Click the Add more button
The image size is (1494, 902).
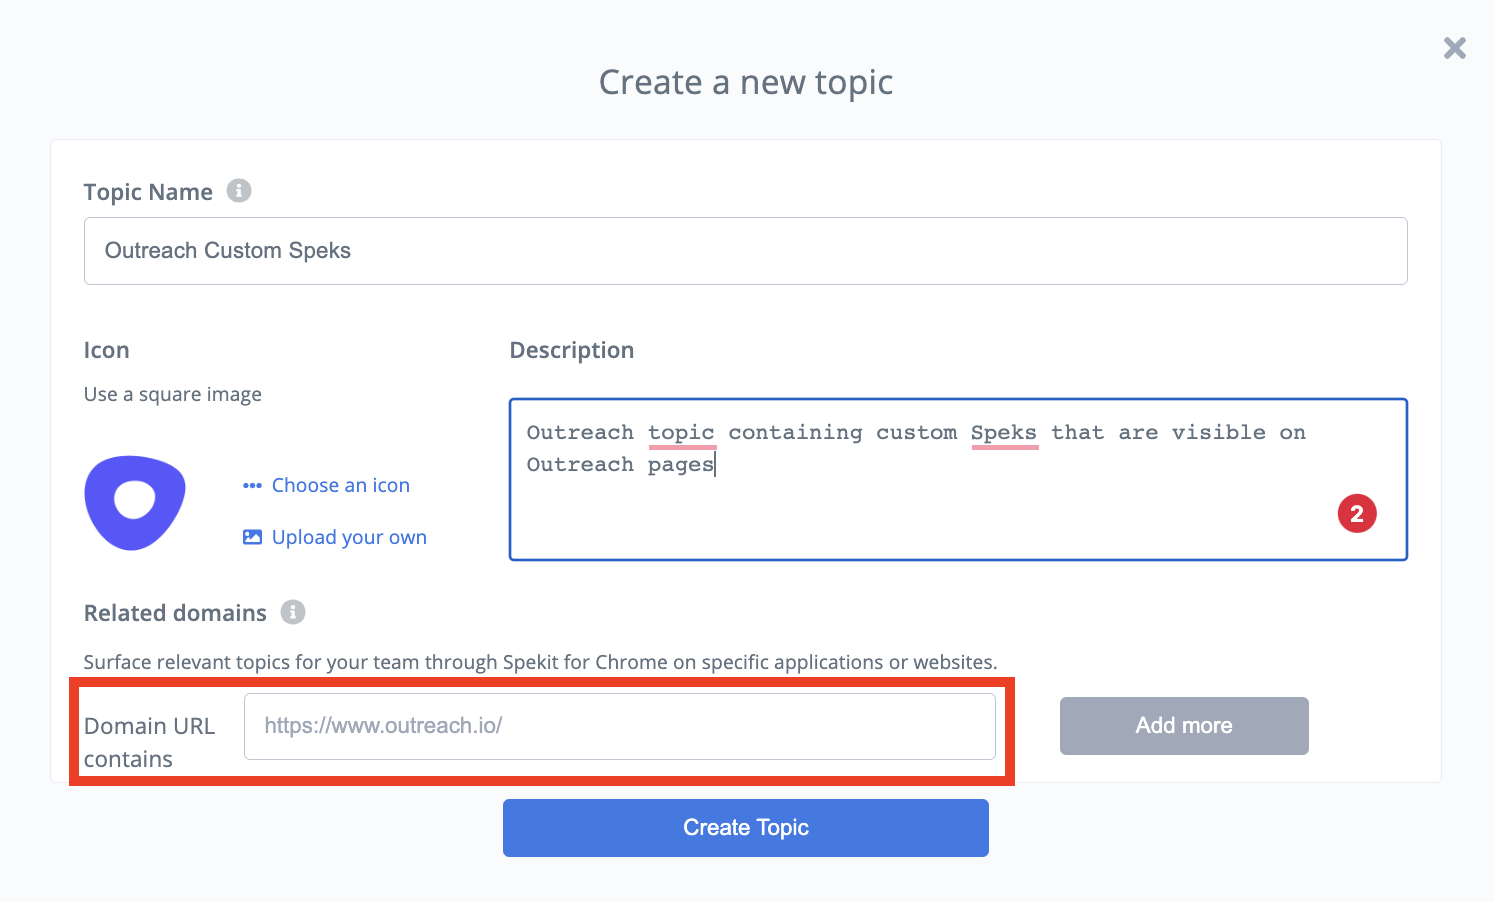click(x=1184, y=726)
